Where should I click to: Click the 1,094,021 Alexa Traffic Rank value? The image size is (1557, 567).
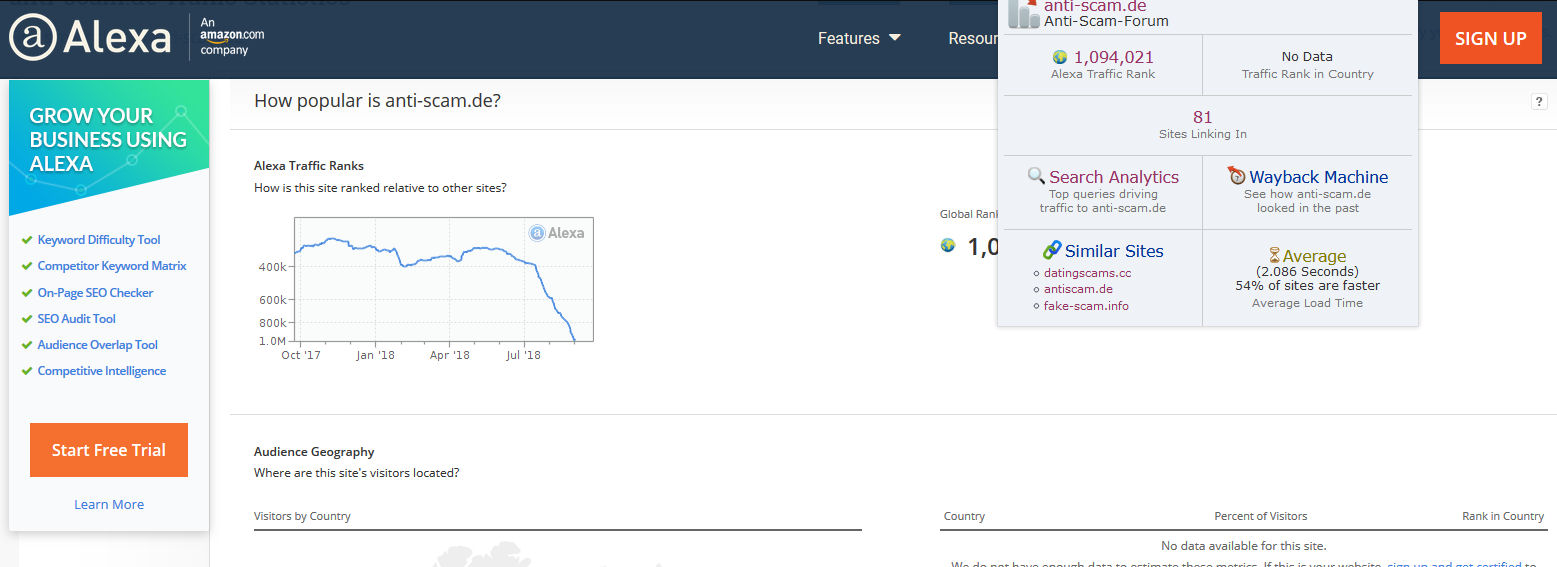coord(1113,57)
